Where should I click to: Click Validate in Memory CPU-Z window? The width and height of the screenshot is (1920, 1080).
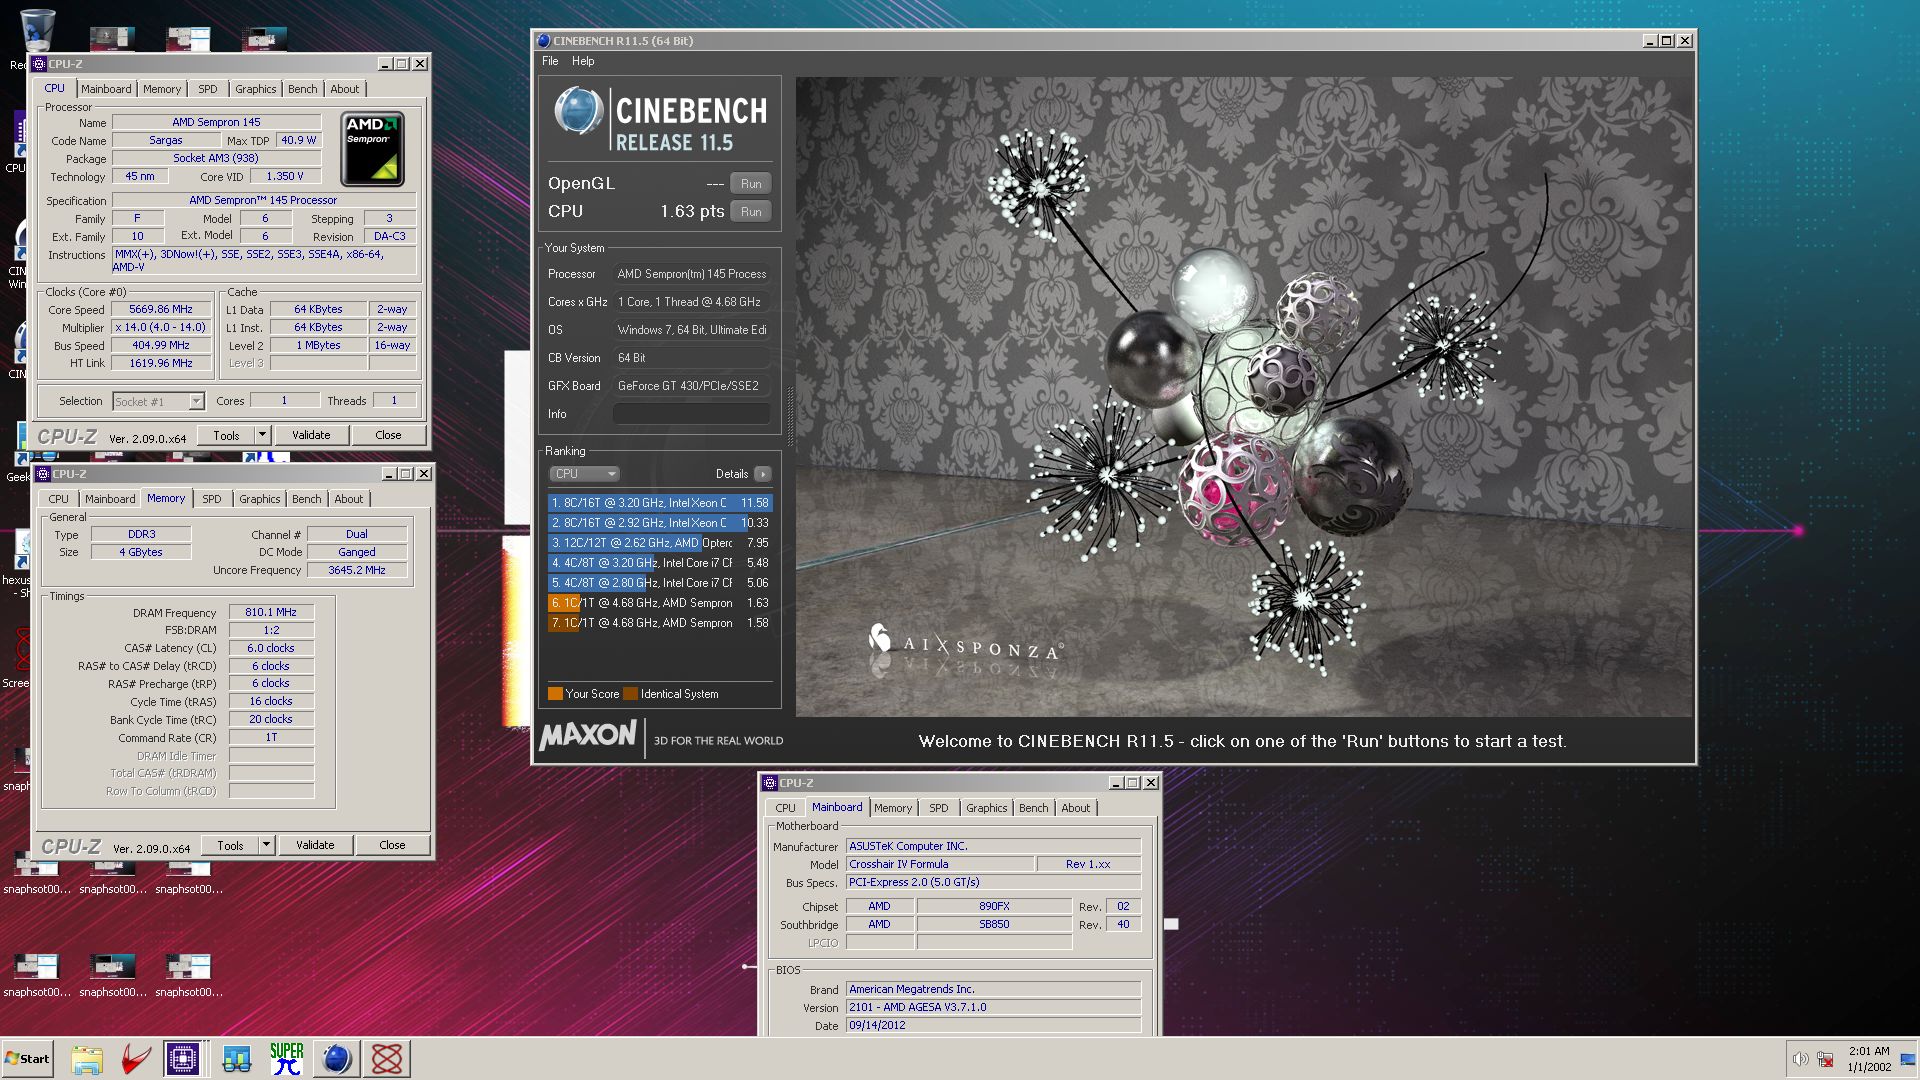pyautogui.click(x=315, y=846)
